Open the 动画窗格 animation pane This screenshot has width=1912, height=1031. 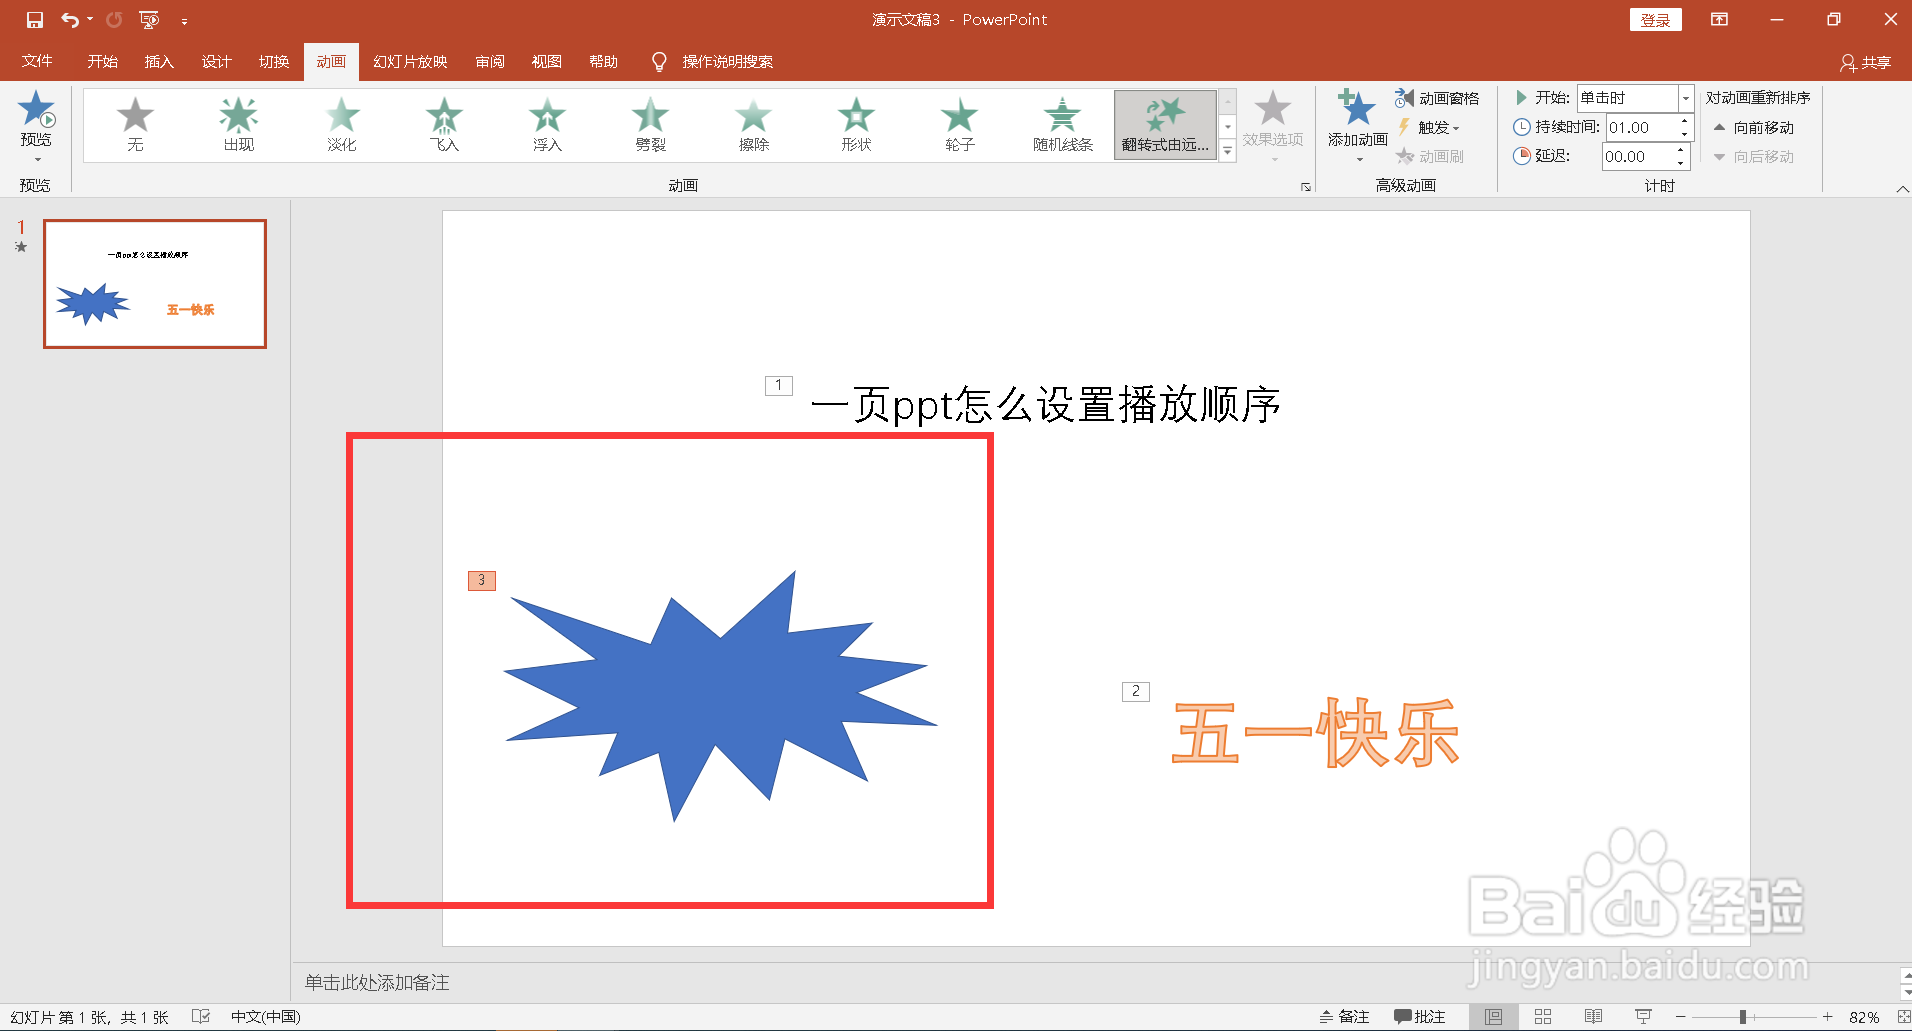point(1437,98)
